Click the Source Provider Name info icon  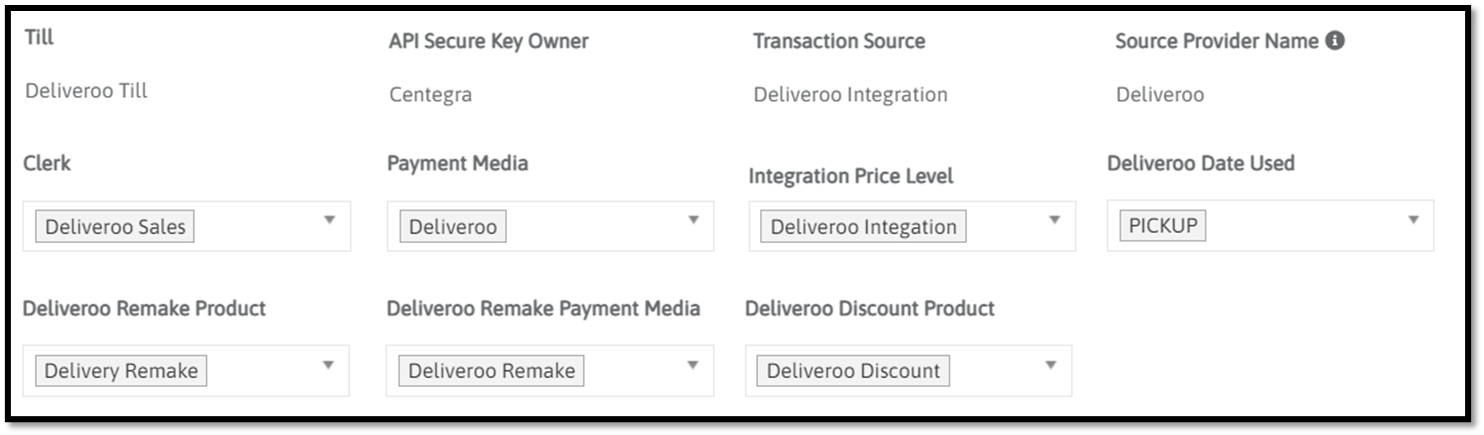[x=1334, y=42]
